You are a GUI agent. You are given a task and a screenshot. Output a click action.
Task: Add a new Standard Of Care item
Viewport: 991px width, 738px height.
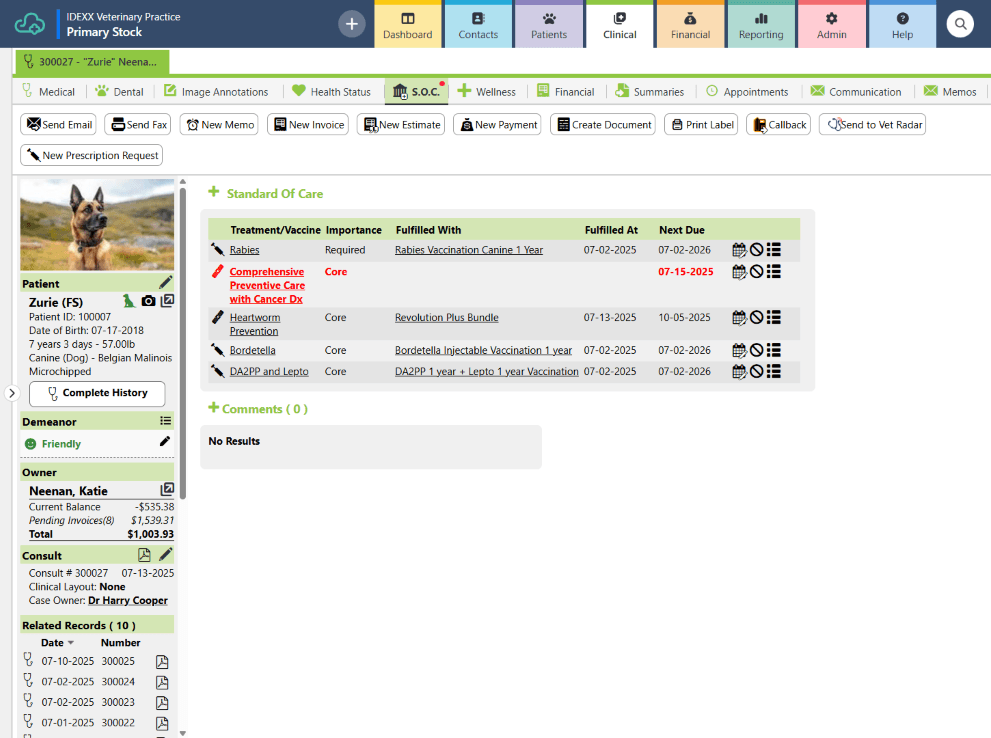pos(214,192)
